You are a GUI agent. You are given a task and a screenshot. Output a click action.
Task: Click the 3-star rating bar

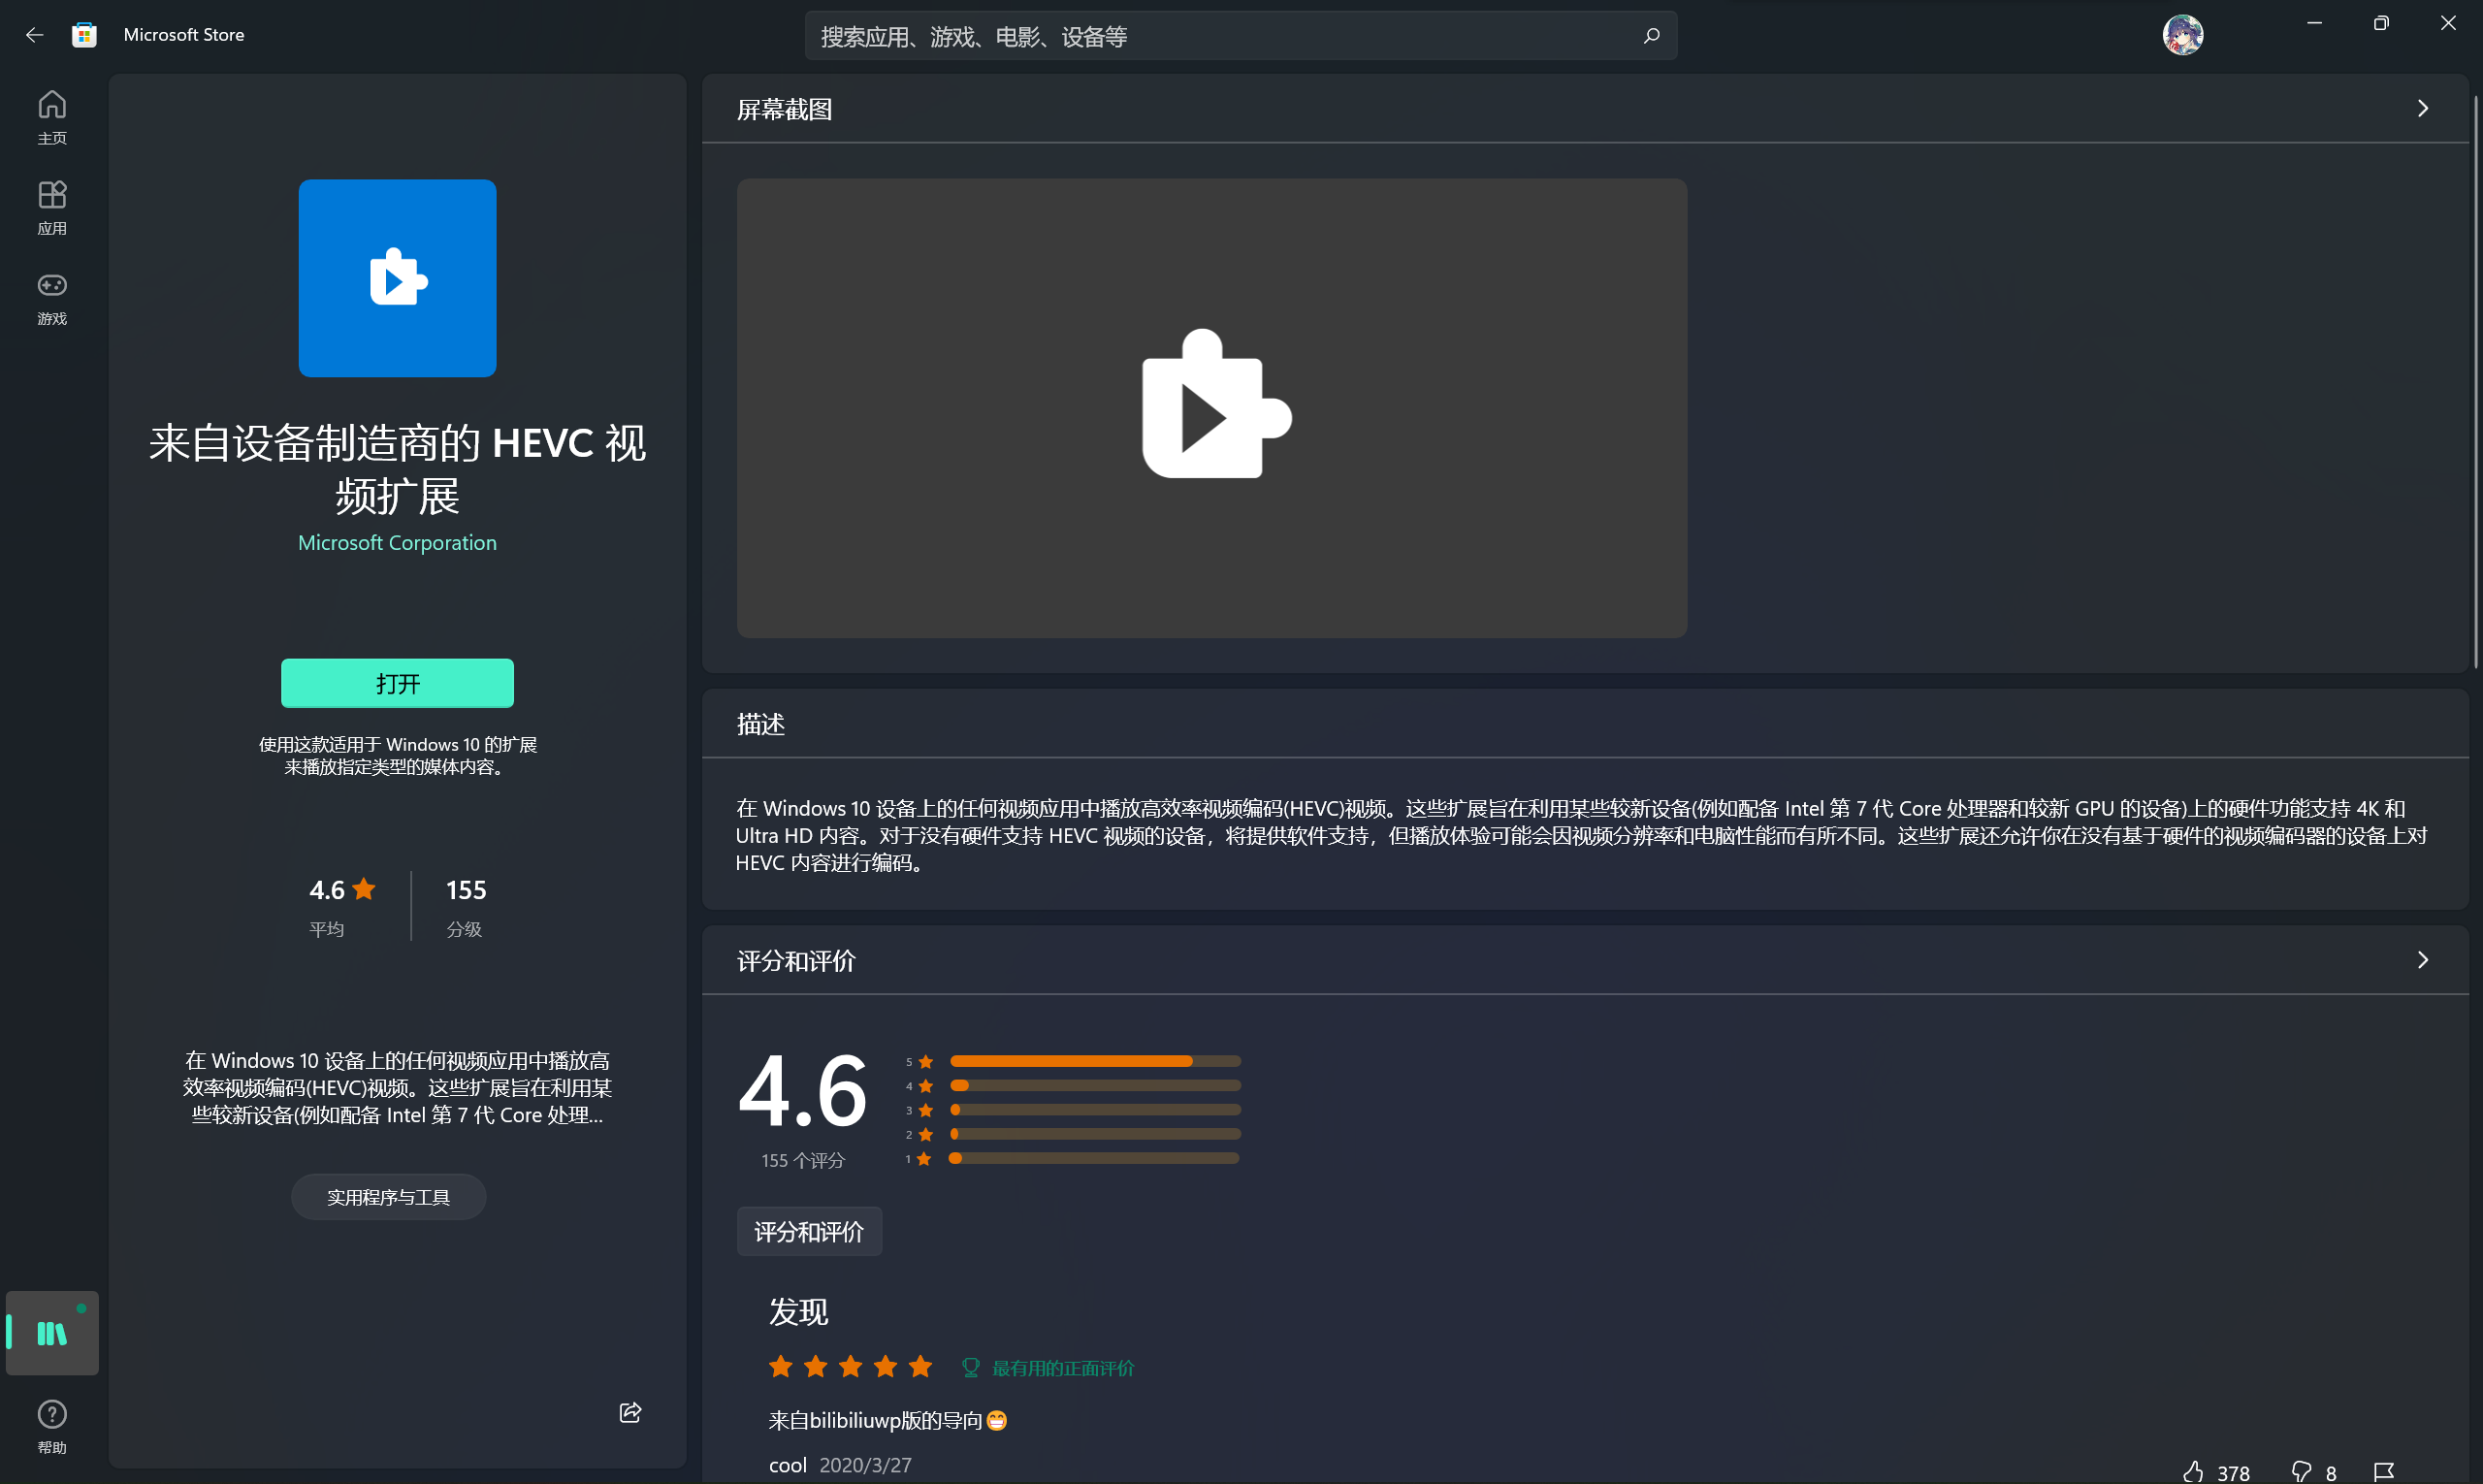(1095, 1110)
